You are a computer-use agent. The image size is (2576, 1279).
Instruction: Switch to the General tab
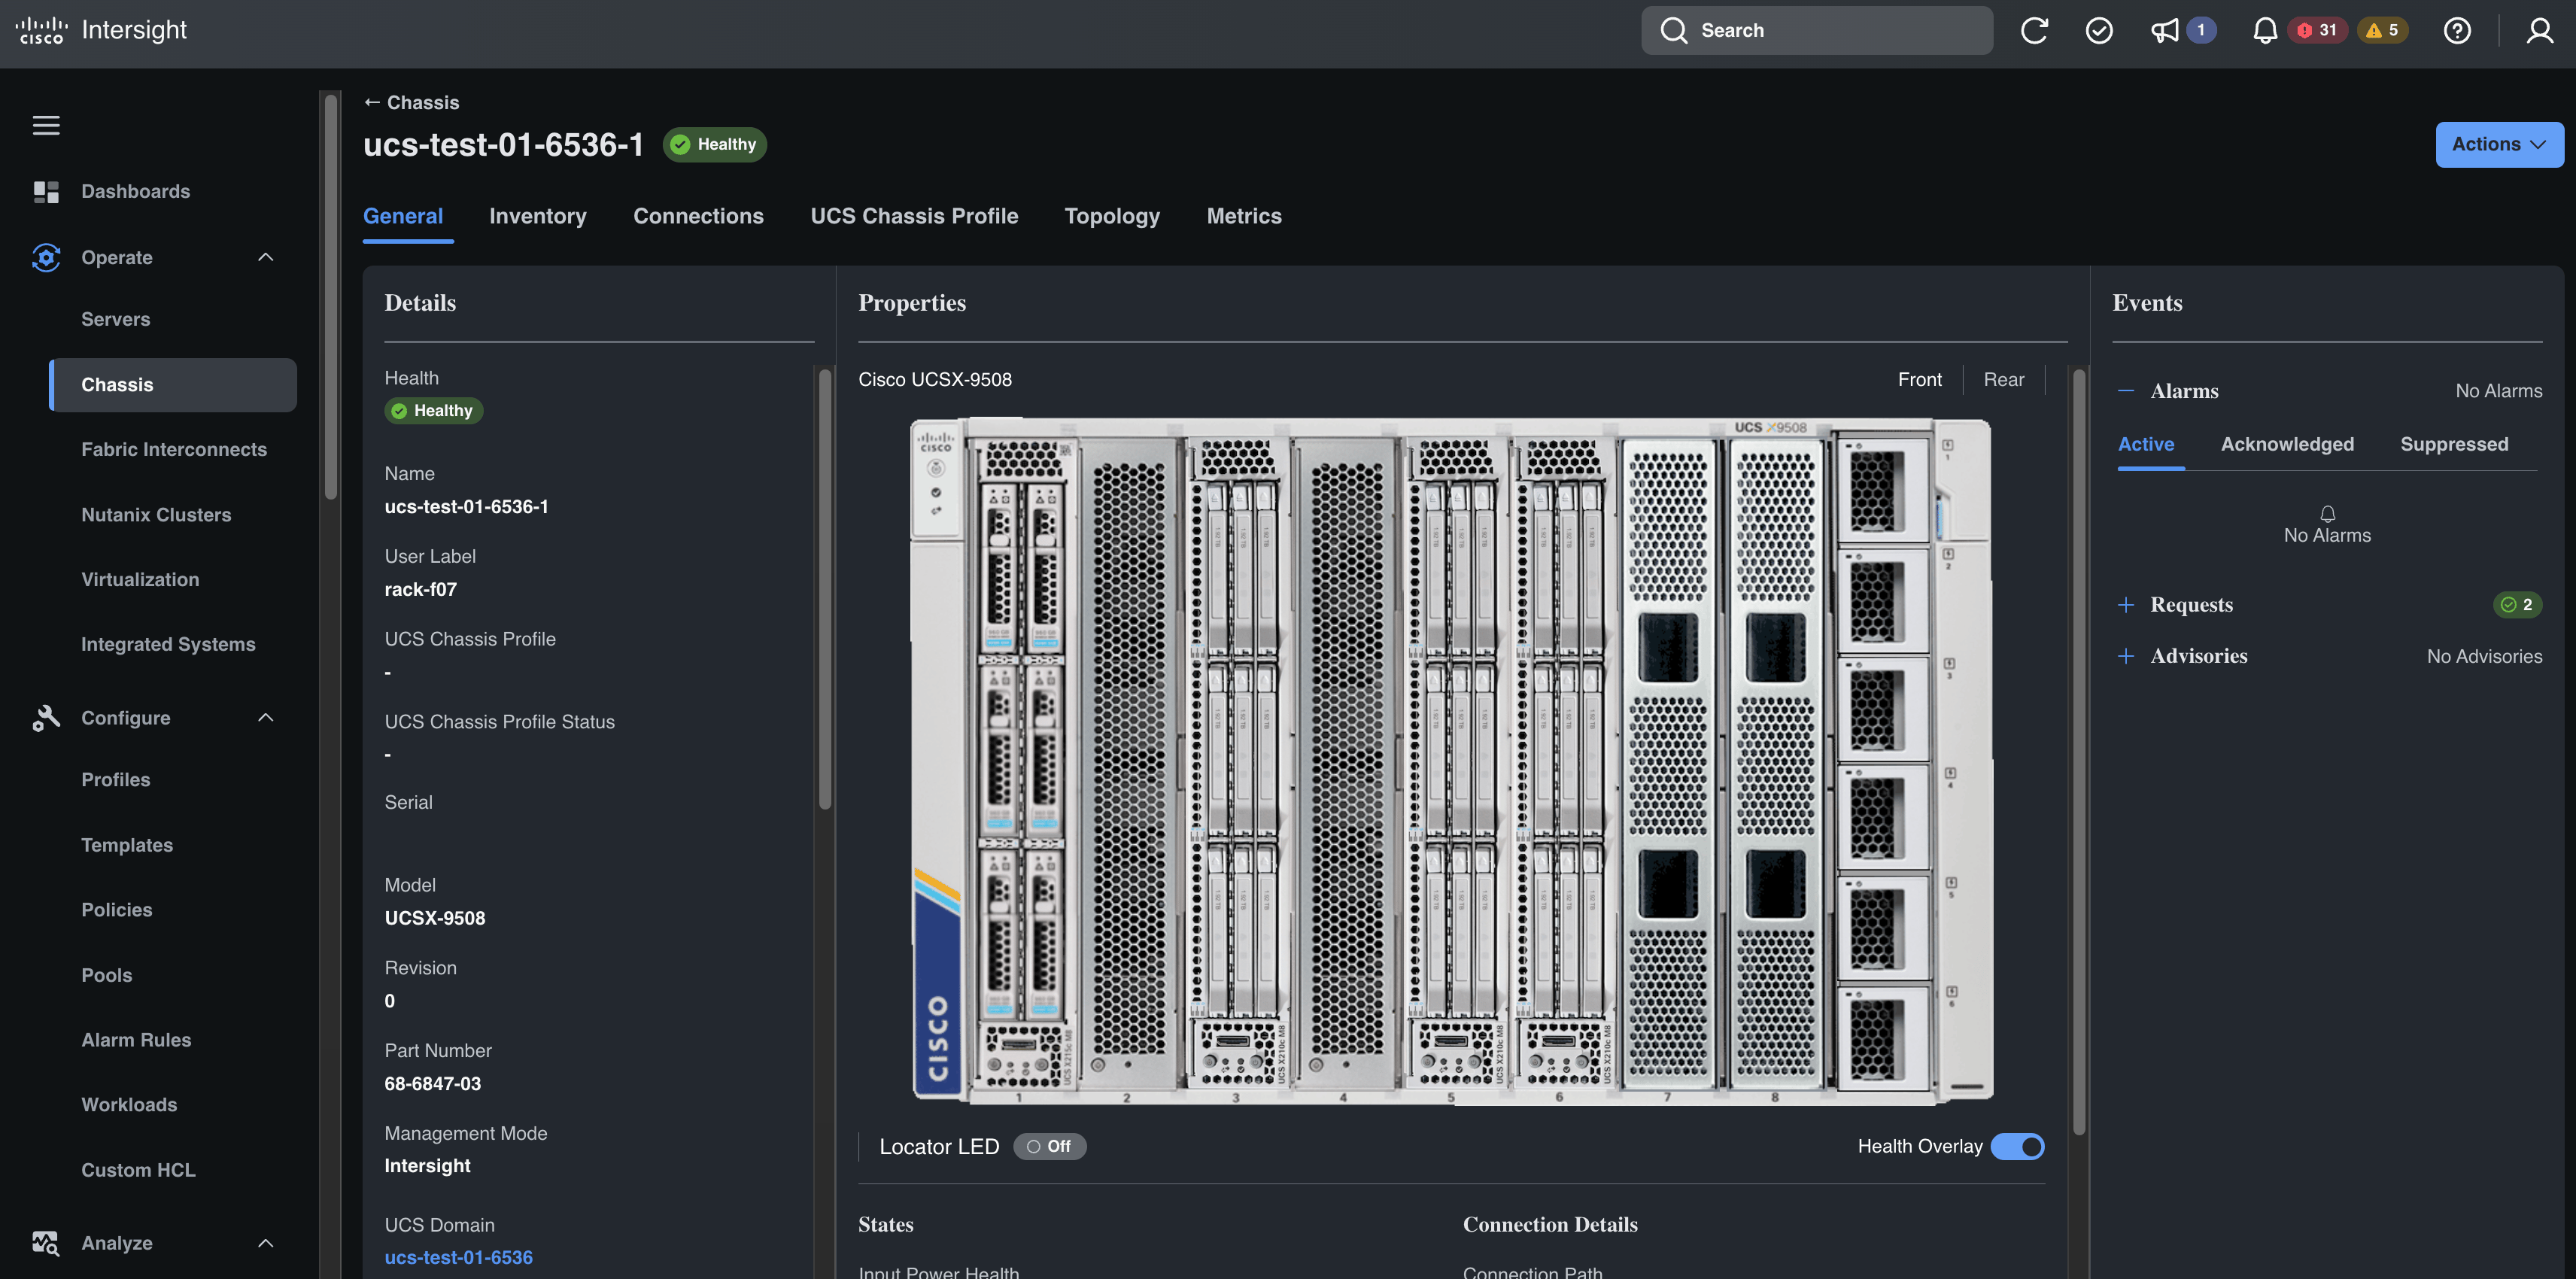click(x=403, y=216)
